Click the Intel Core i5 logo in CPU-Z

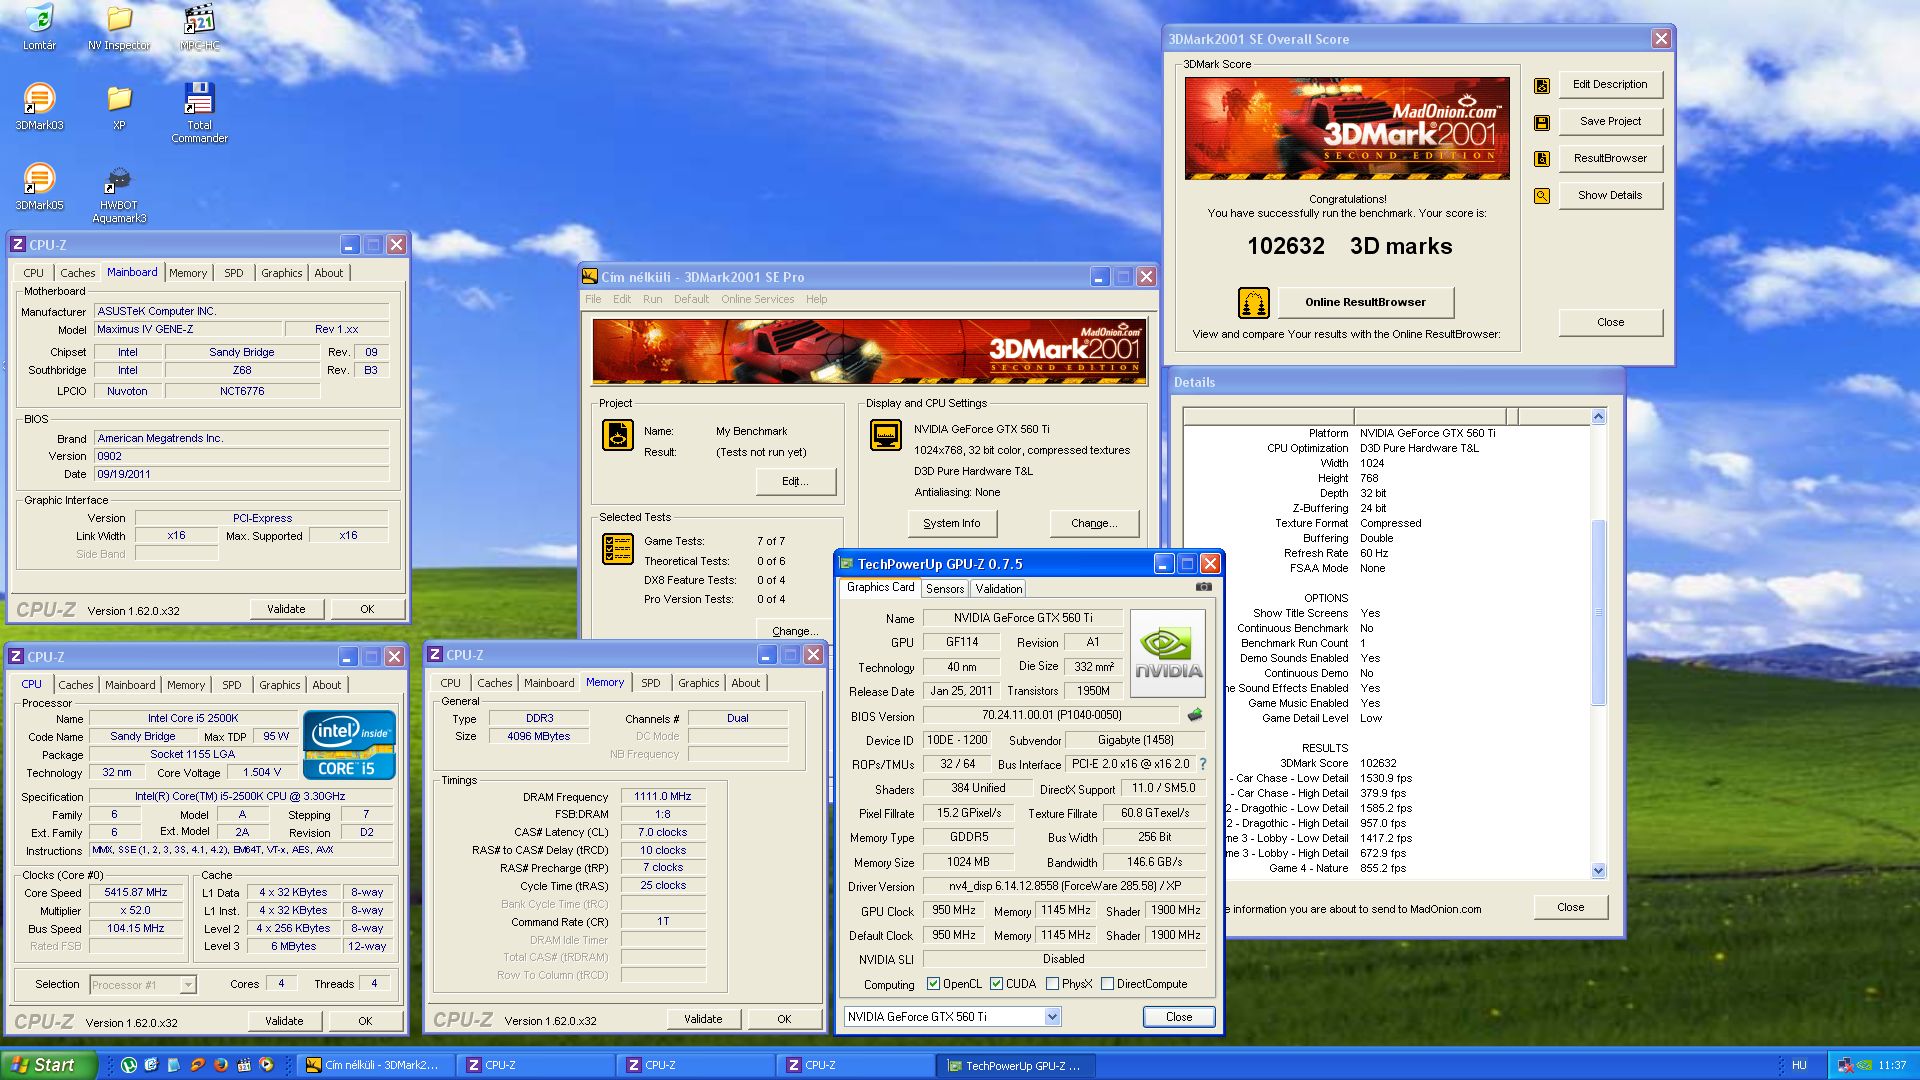click(349, 745)
